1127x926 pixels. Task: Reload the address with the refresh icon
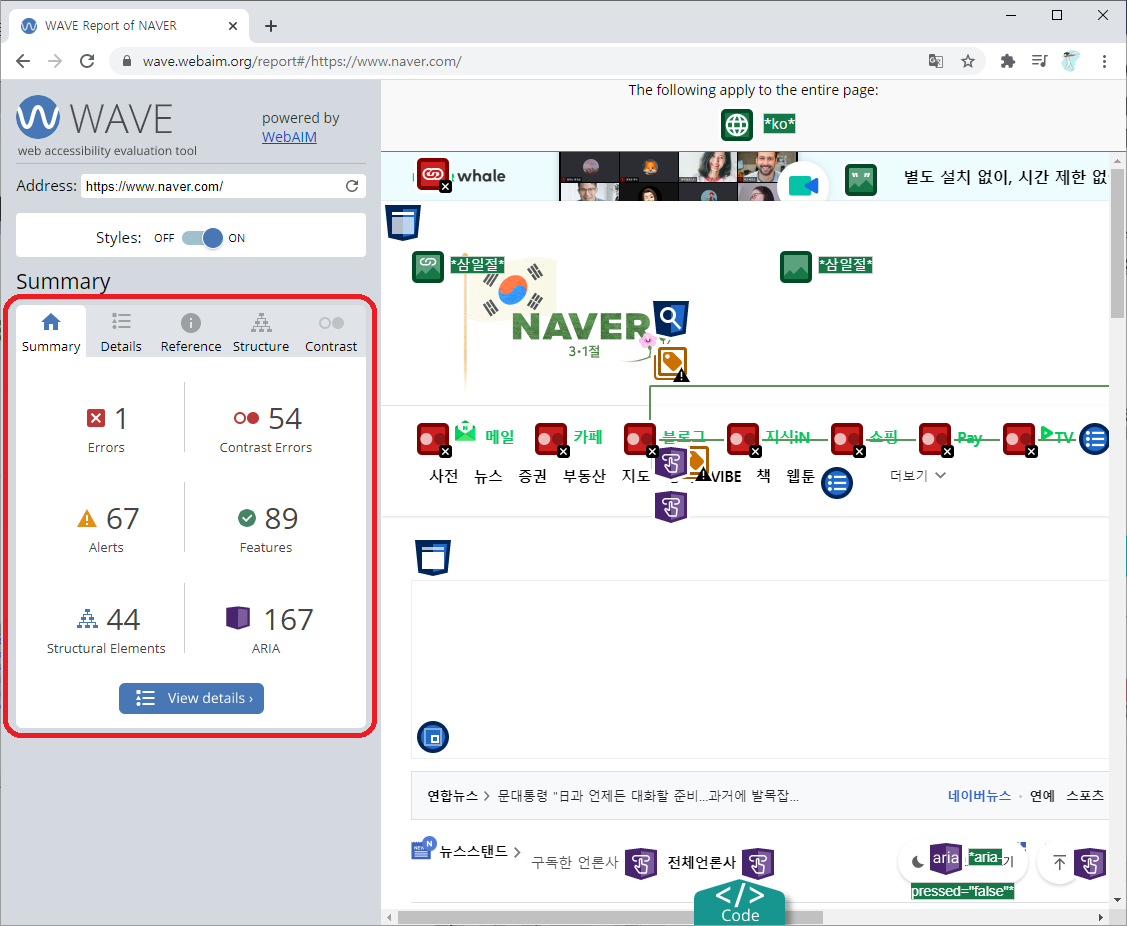pos(352,186)
